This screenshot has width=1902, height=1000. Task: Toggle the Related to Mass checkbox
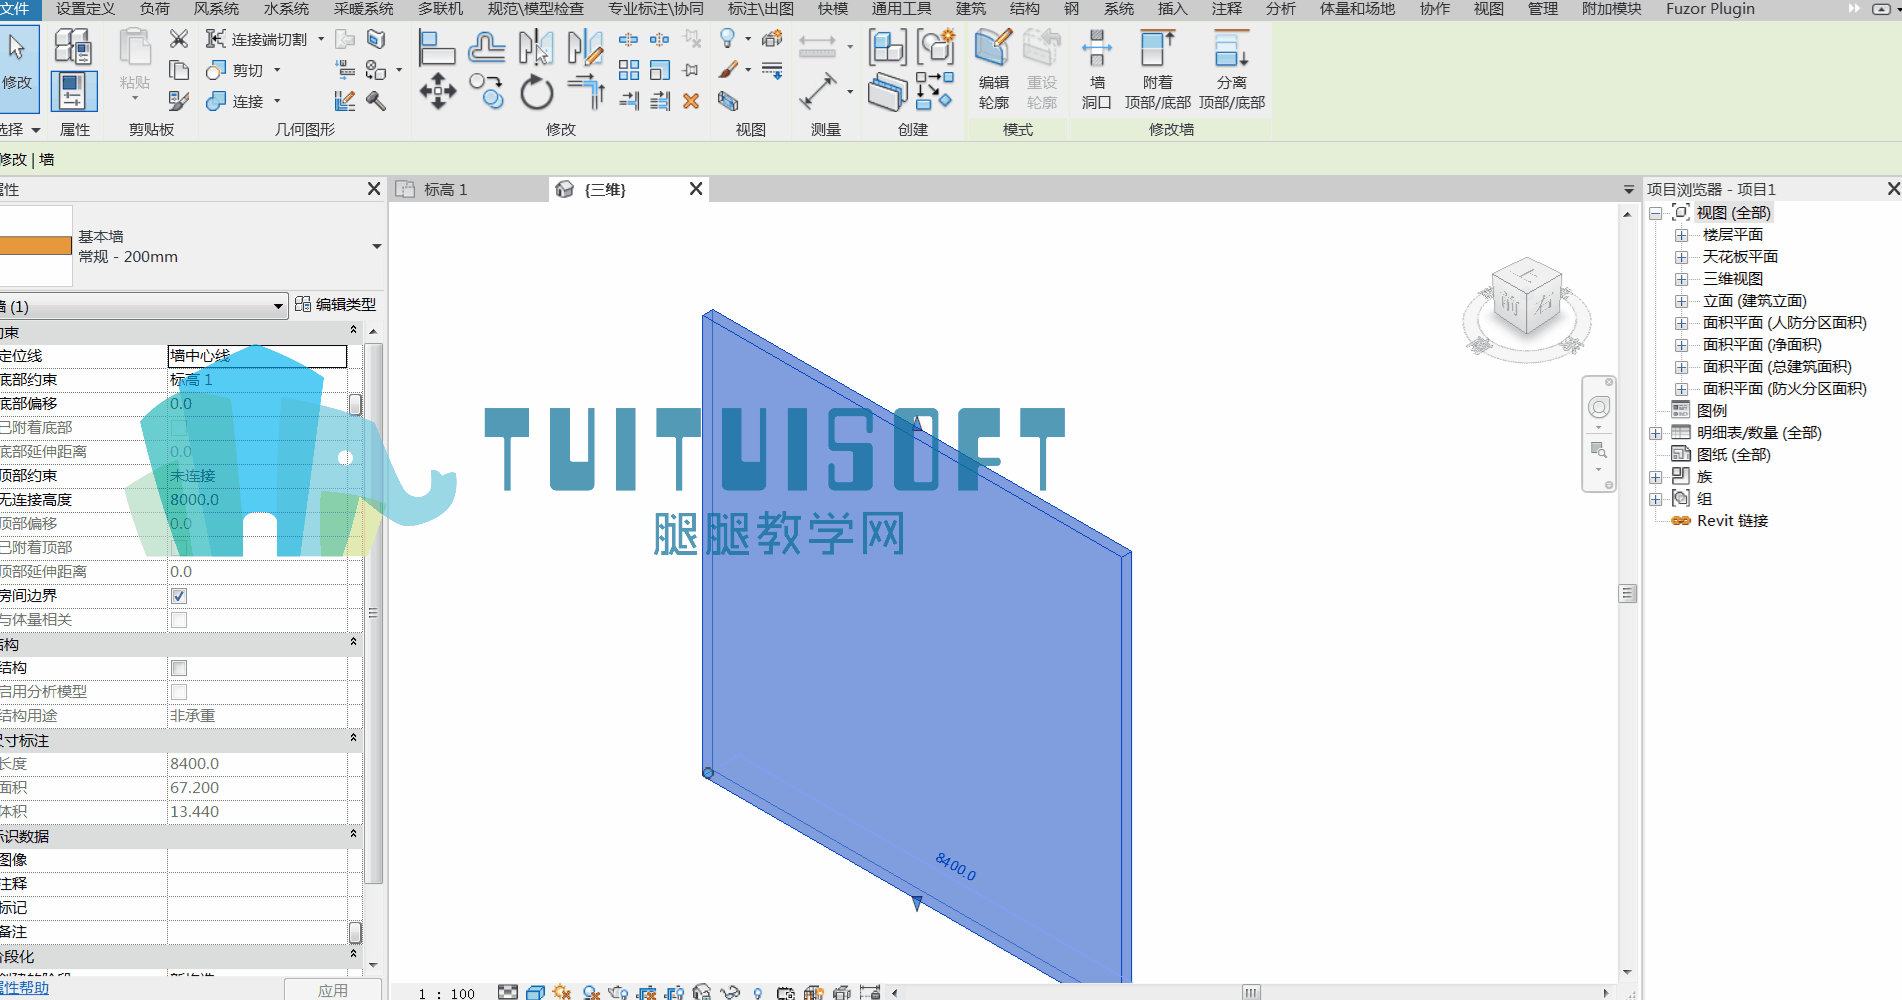tap(179, 620)
